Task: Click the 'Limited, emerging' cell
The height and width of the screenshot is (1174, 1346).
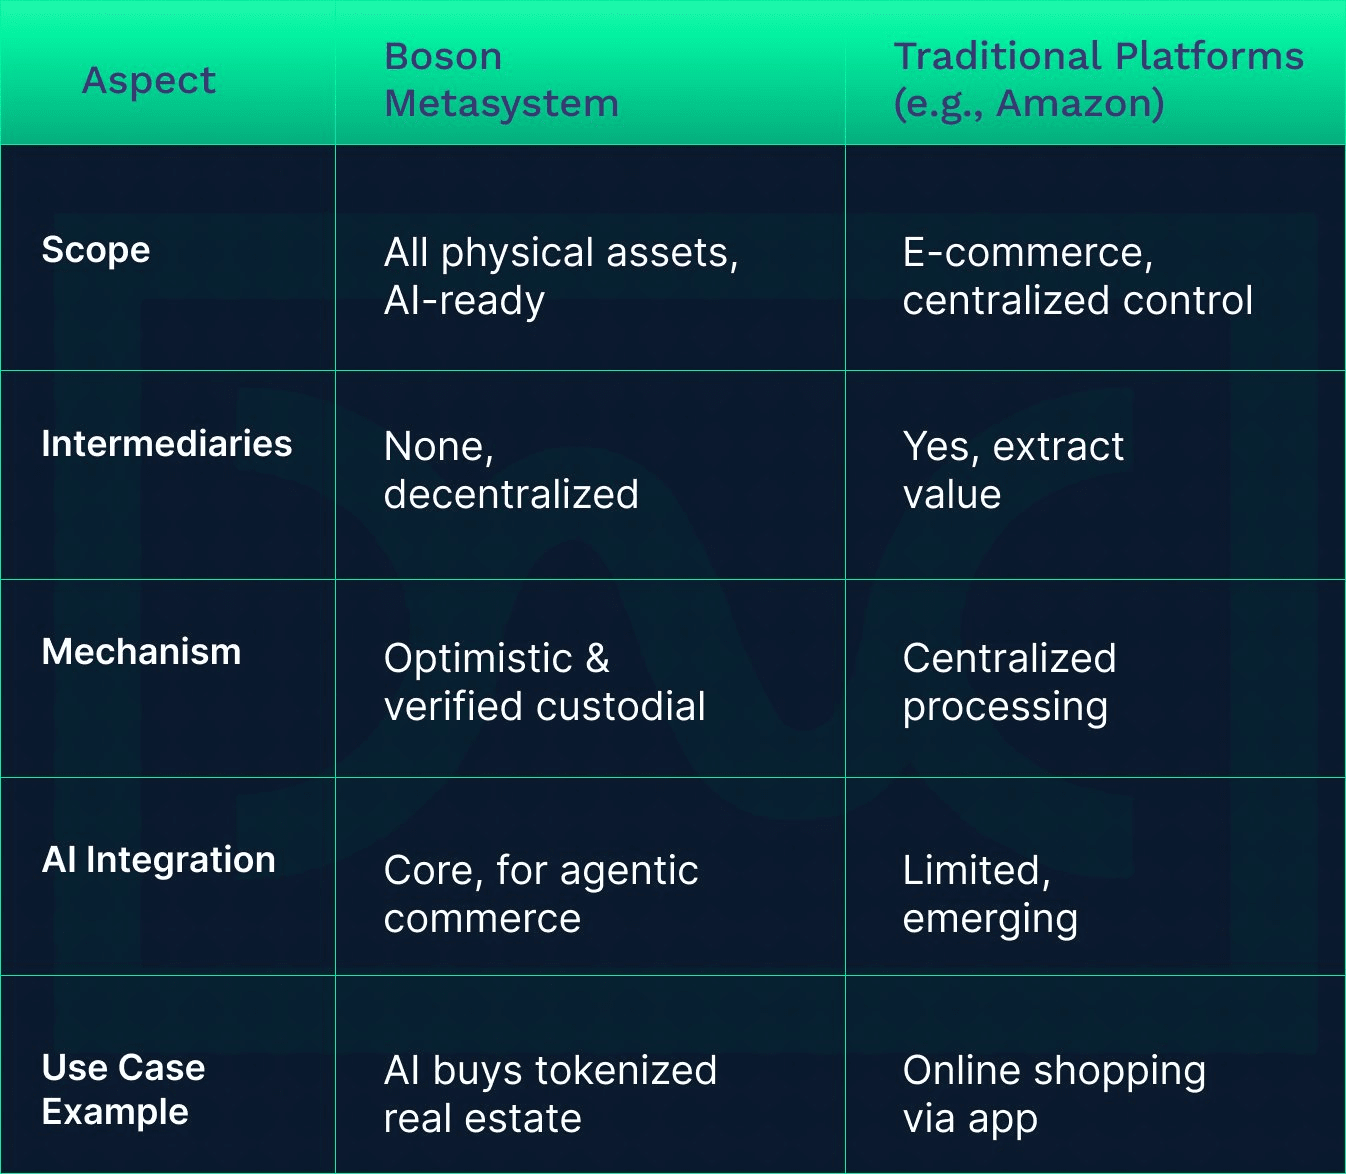Action: click(x=990, y=894)
